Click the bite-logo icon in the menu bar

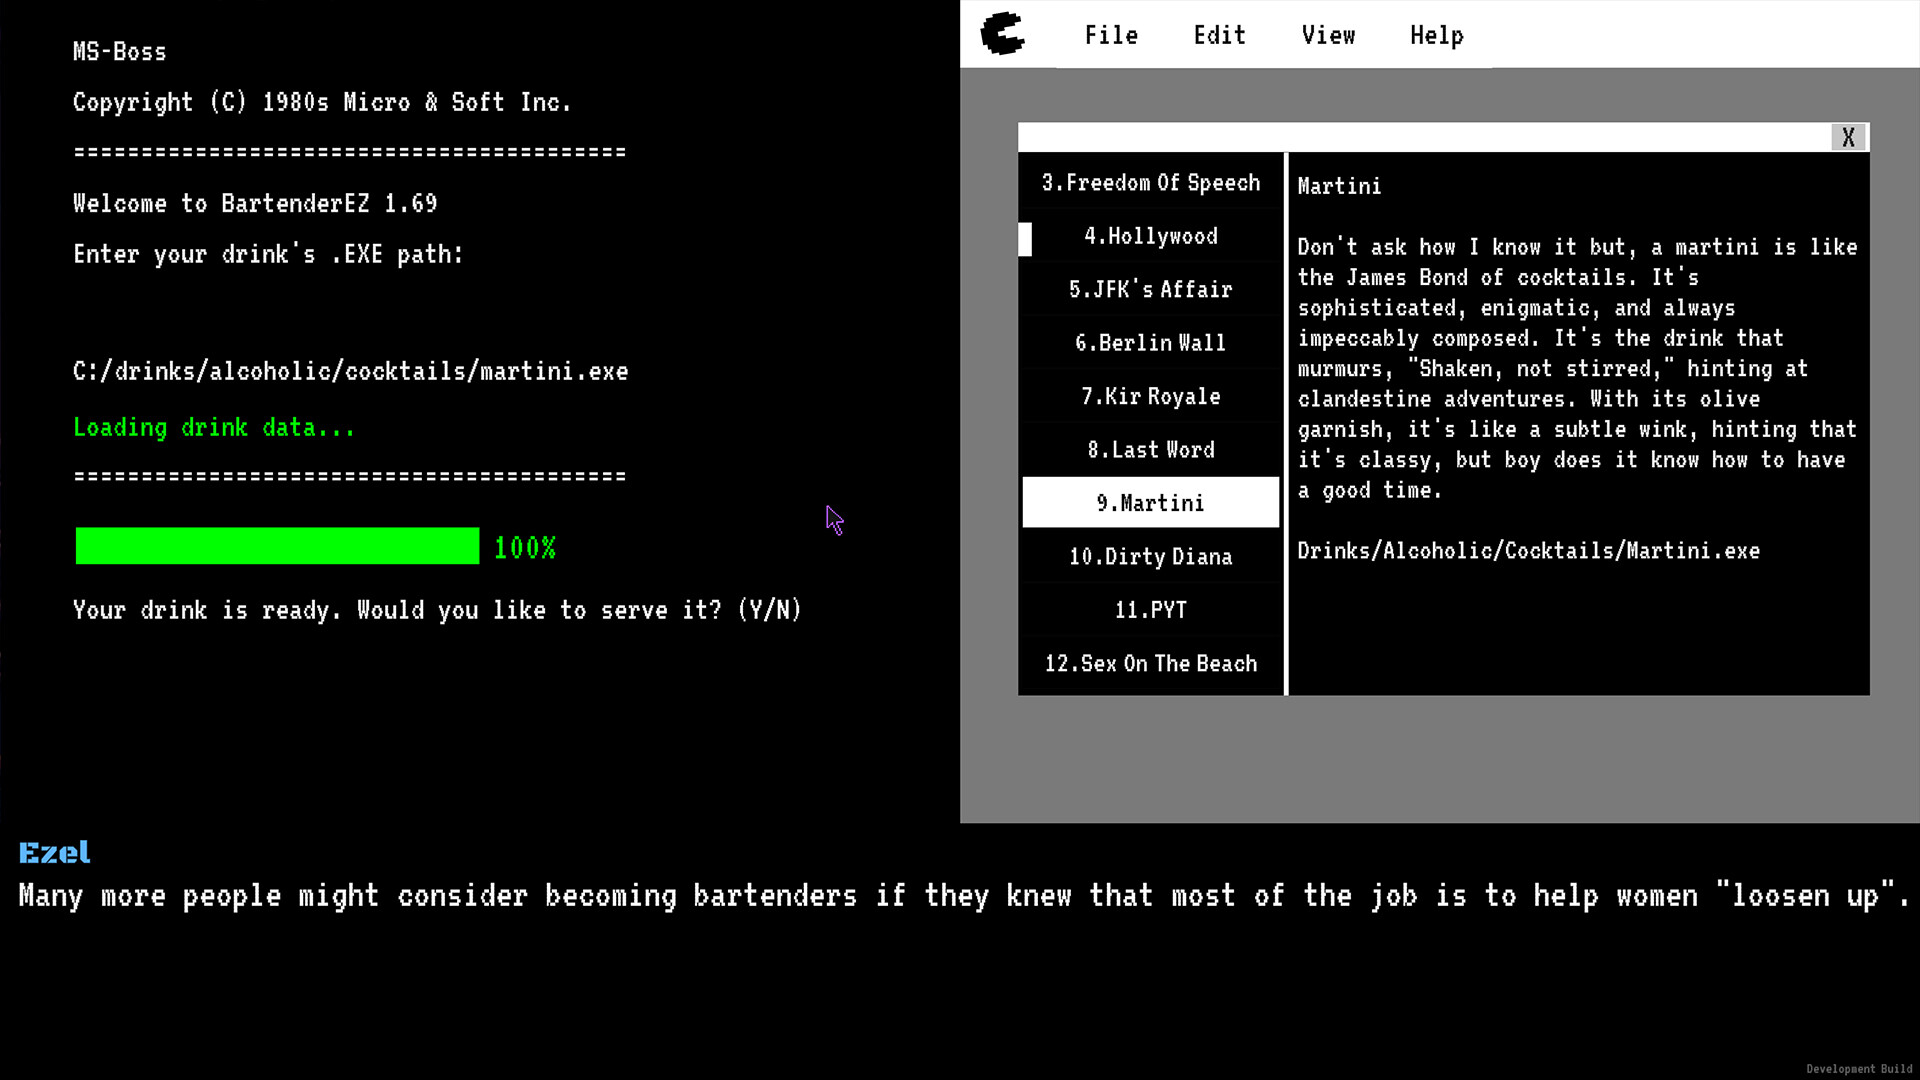point(1003,34)
